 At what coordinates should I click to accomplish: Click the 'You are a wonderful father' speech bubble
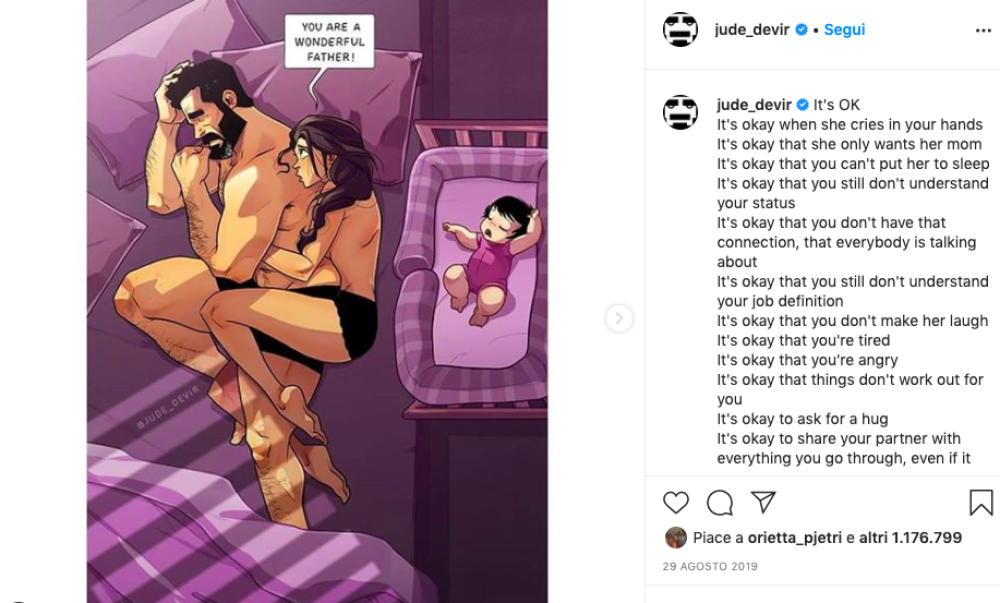pyautogui.click(x=329, y=42)
